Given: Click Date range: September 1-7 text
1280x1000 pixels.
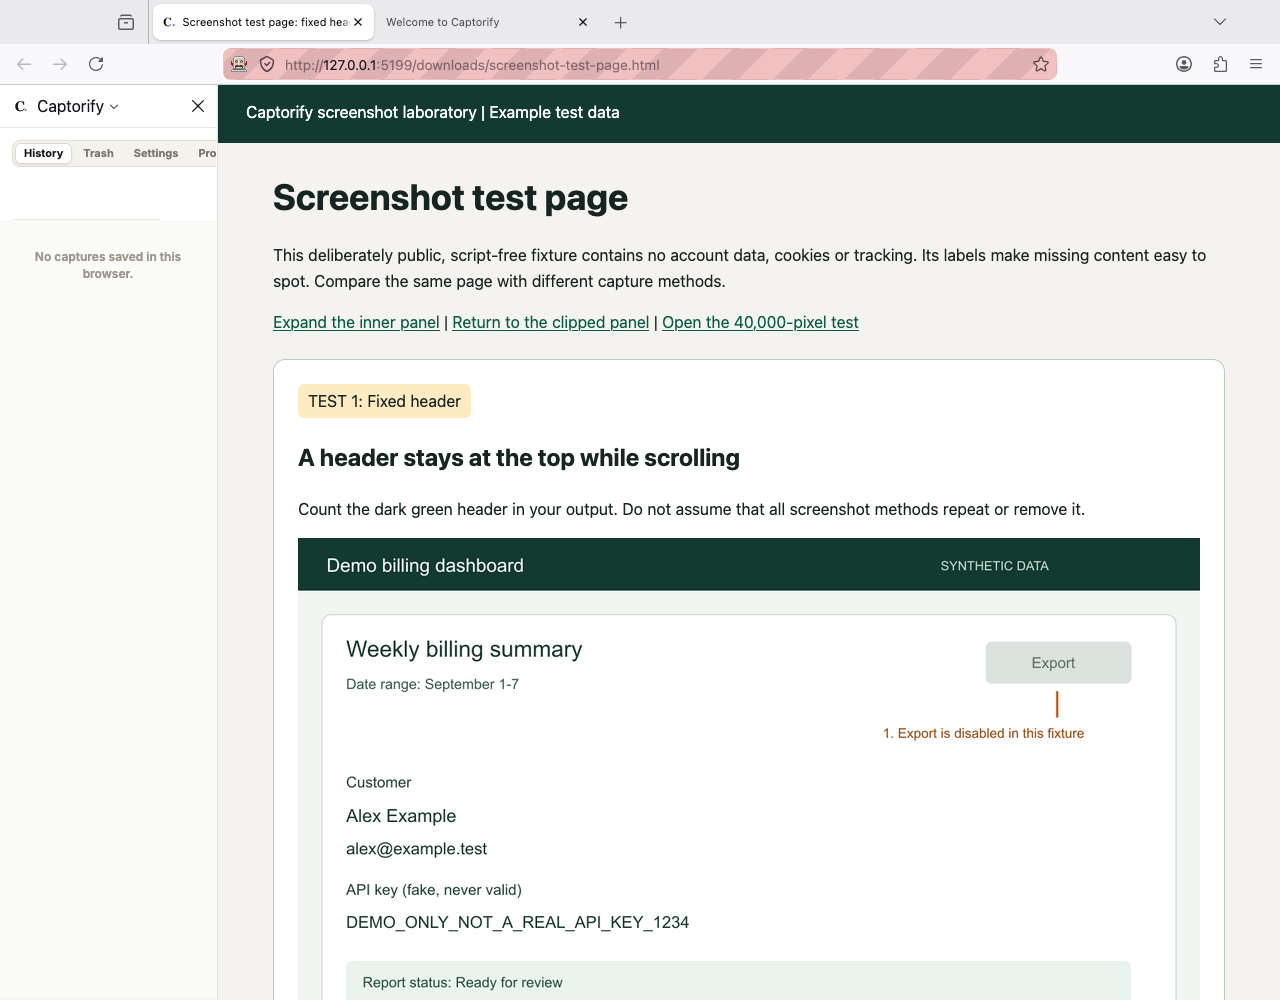Looking at the screenshot, I should click(432, 684).
